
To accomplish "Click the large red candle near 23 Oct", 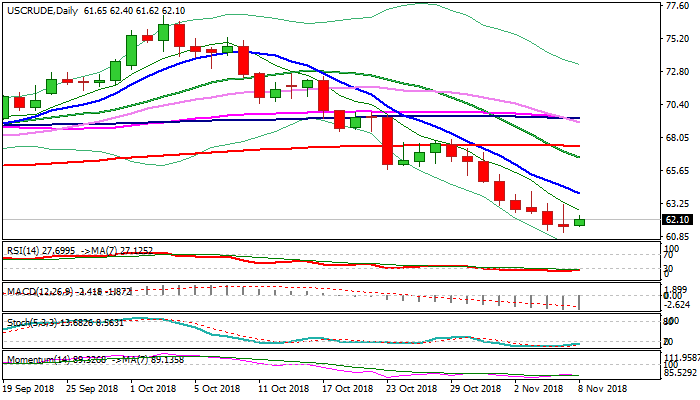I will pos(387,140).
